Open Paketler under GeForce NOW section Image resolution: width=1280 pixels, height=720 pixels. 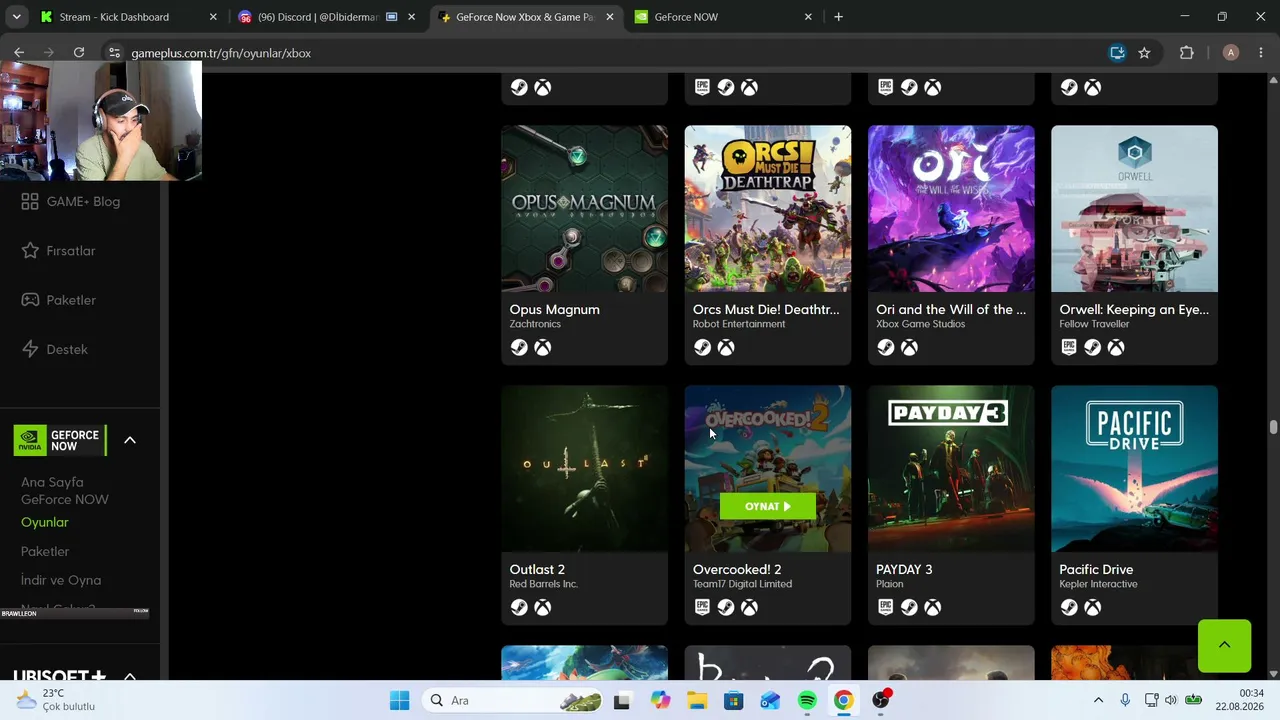pyautogui.click(x=45, y=551)
